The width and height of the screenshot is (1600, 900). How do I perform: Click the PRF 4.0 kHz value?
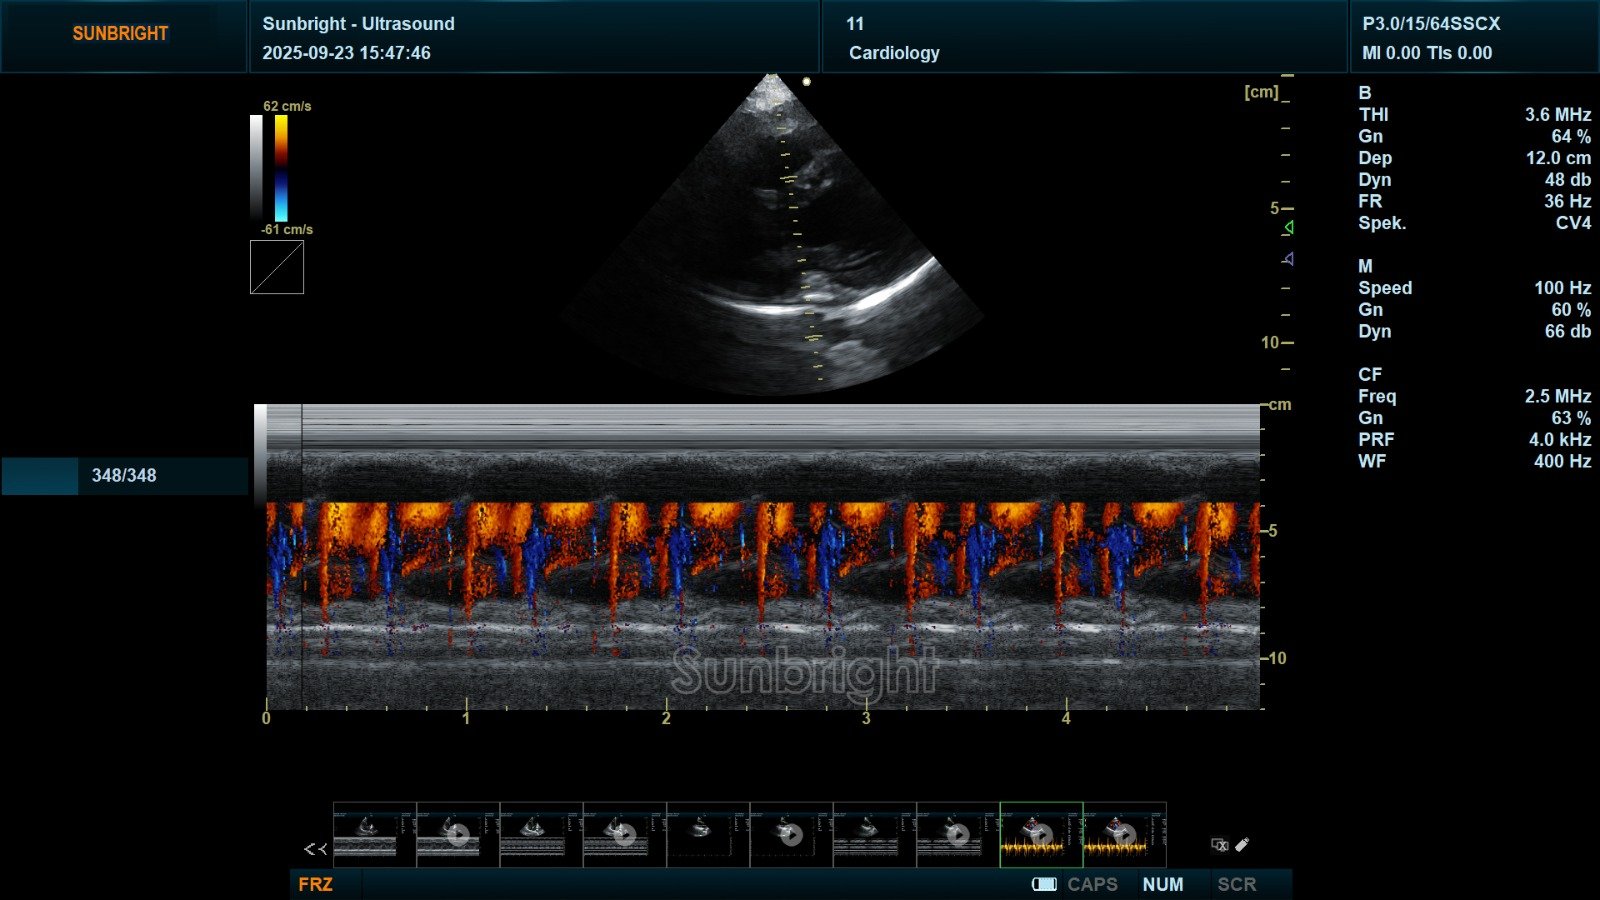click(x=1559, y=440)
